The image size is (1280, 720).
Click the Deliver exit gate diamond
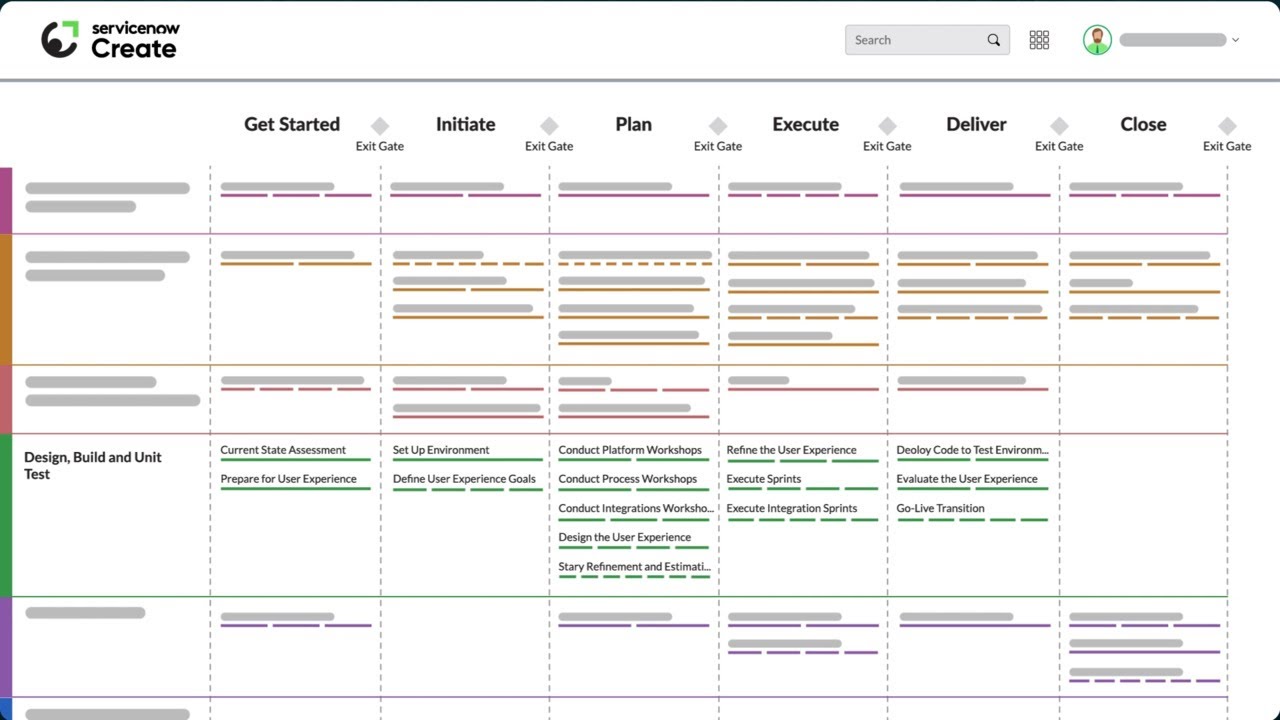coord(1059,126)
